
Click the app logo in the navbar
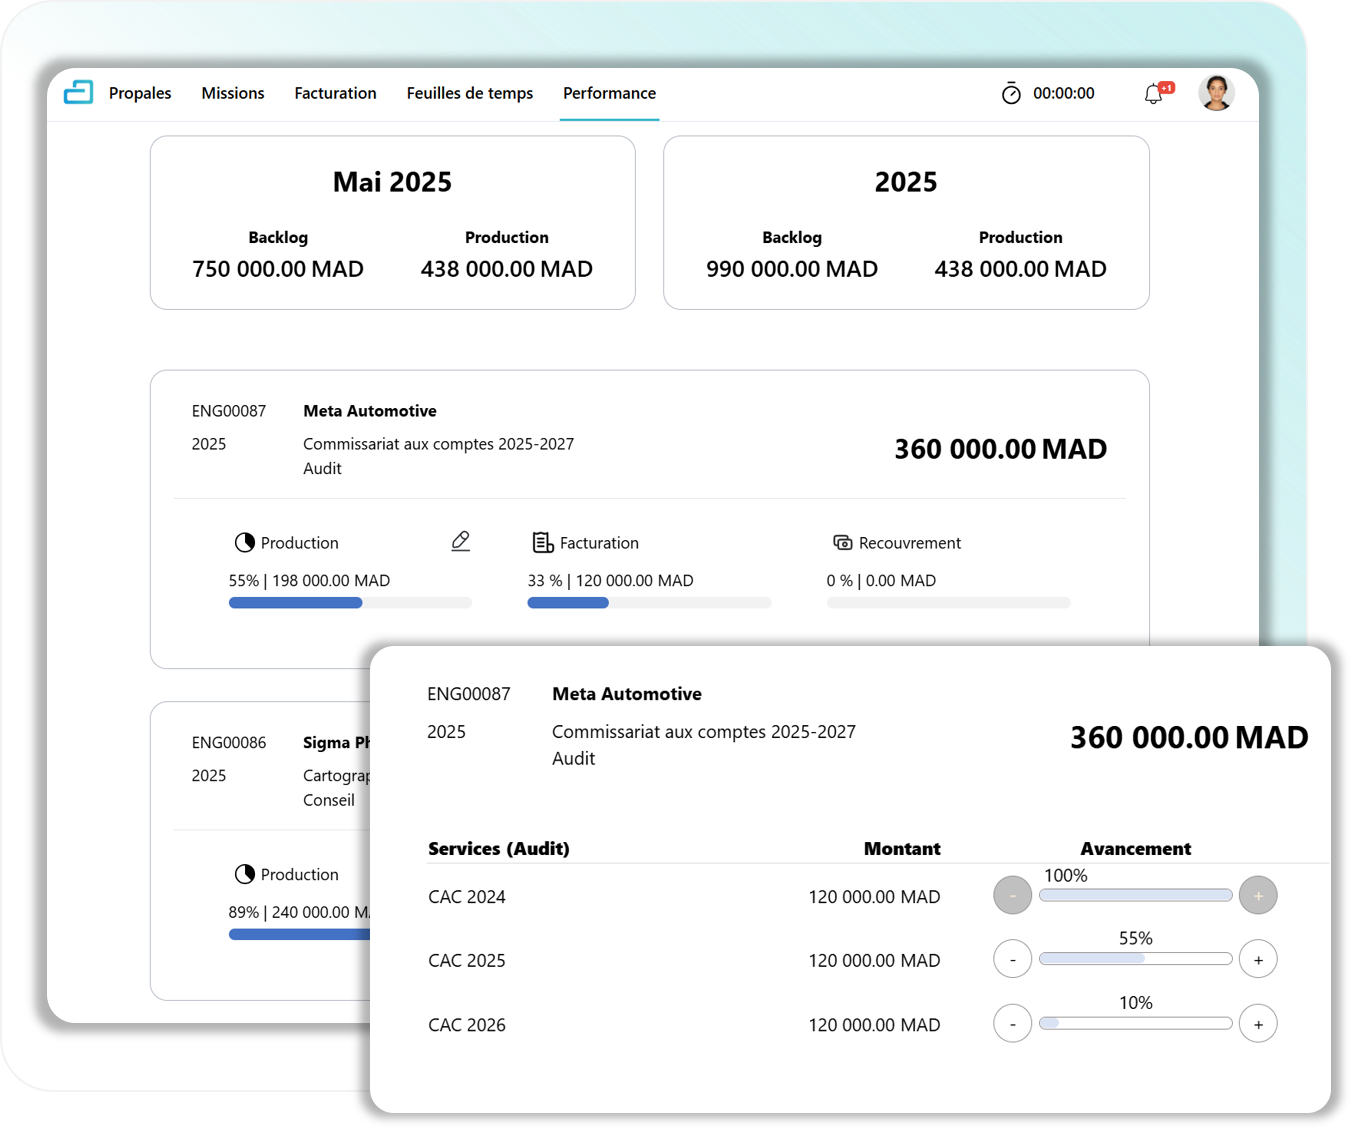pos(78,93)
